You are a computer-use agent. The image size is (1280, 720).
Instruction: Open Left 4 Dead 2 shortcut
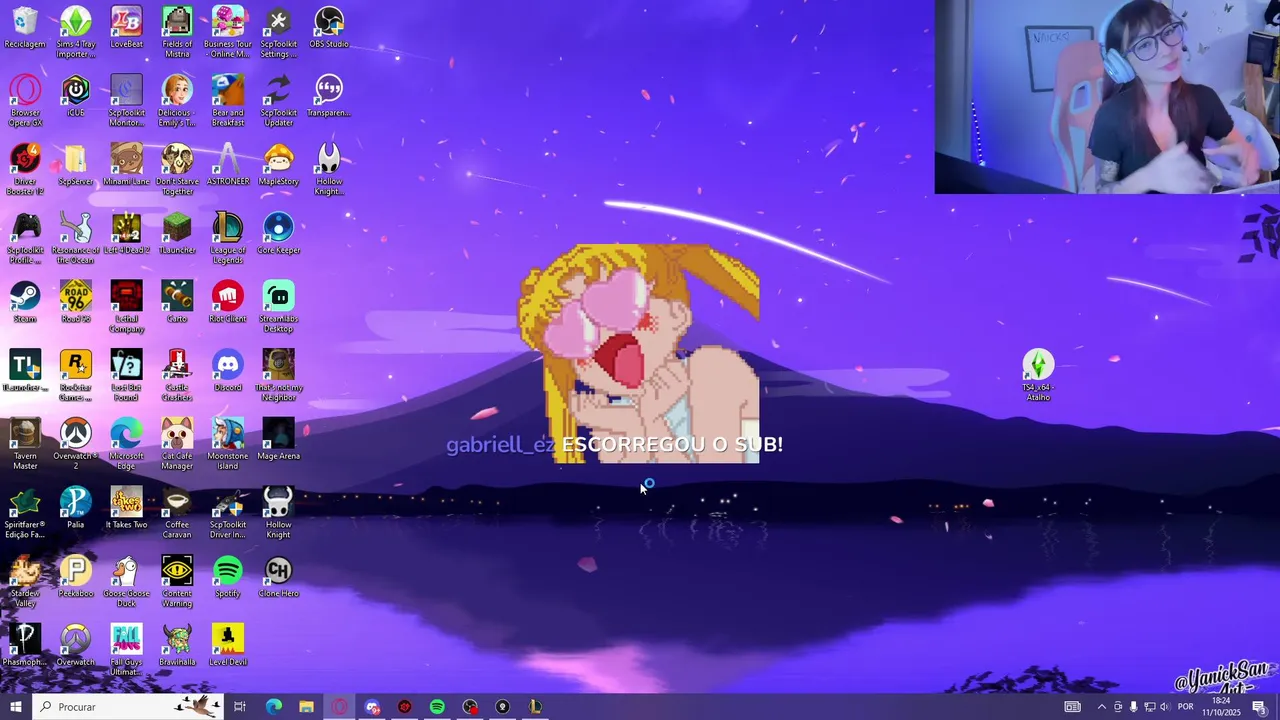(x=126, y=234)
